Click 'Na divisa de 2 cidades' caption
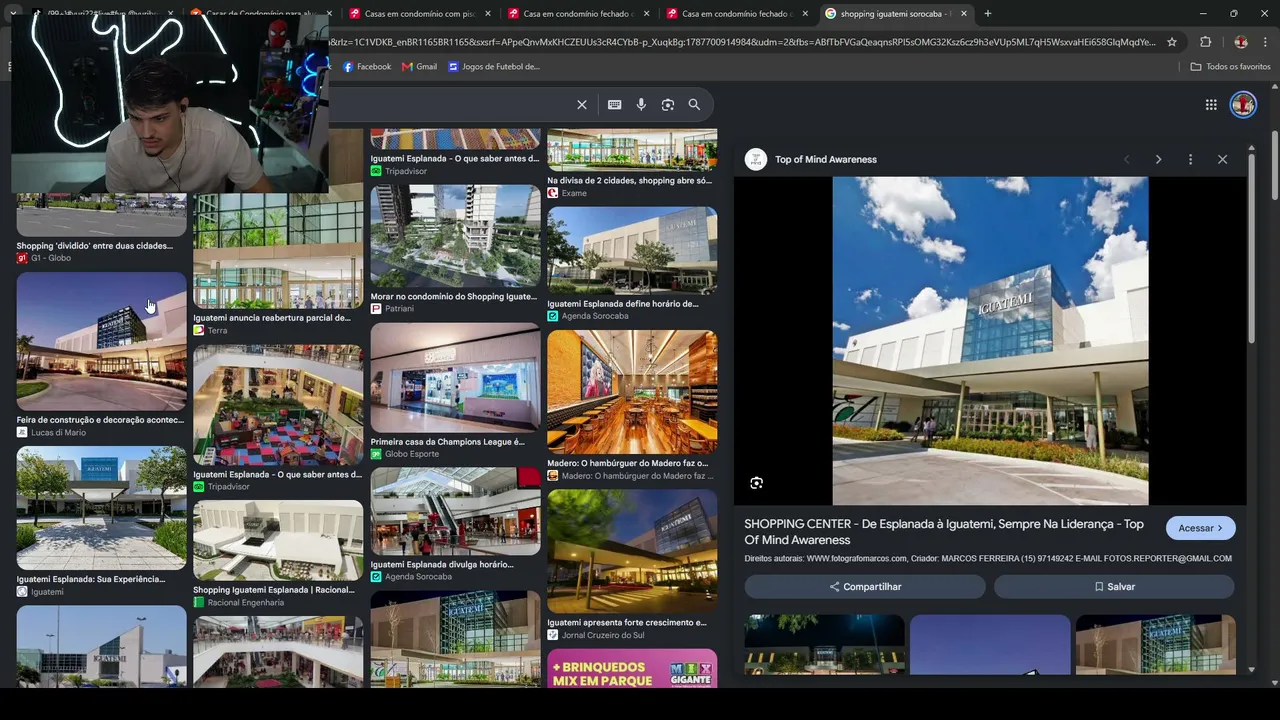The height and width of the screenshot is (720, 1280). click(629, 181)
